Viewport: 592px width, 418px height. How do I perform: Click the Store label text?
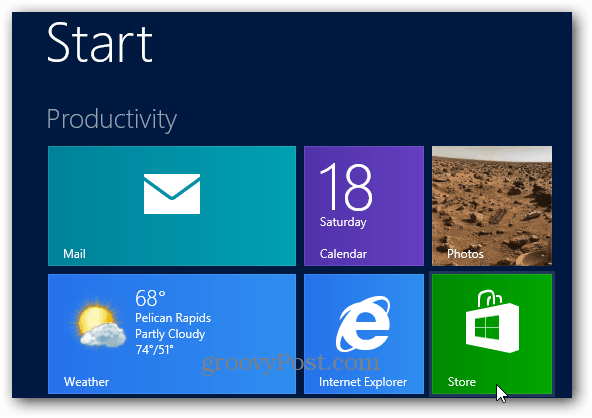[x=461, y=382]
